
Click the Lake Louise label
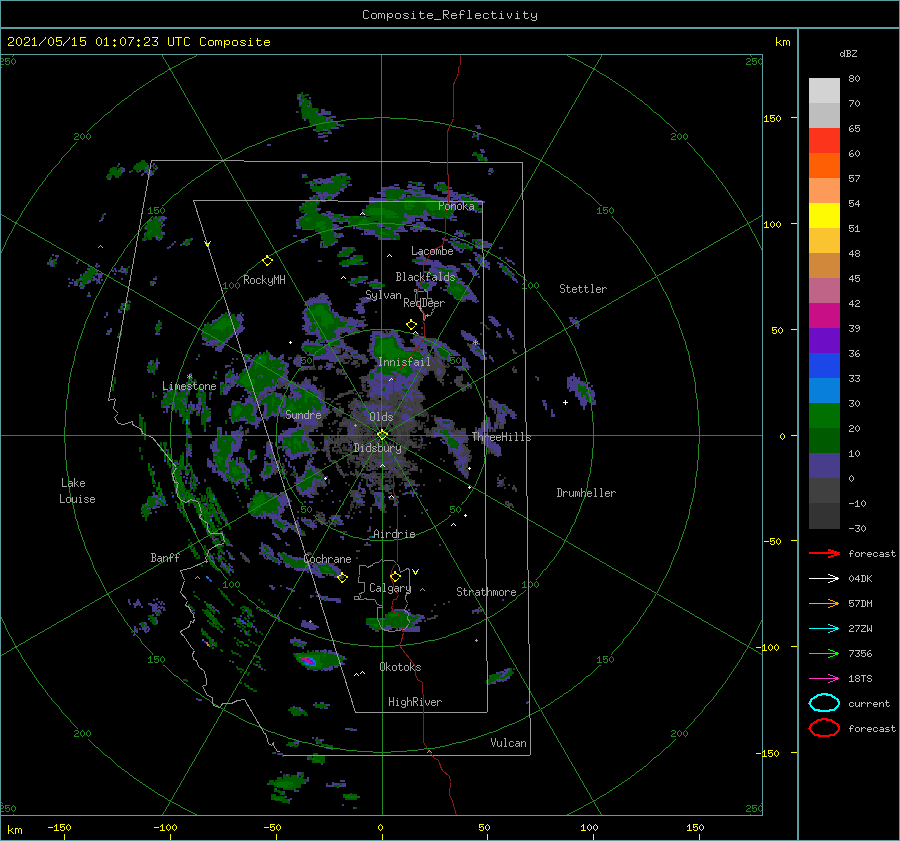[77, 491]
